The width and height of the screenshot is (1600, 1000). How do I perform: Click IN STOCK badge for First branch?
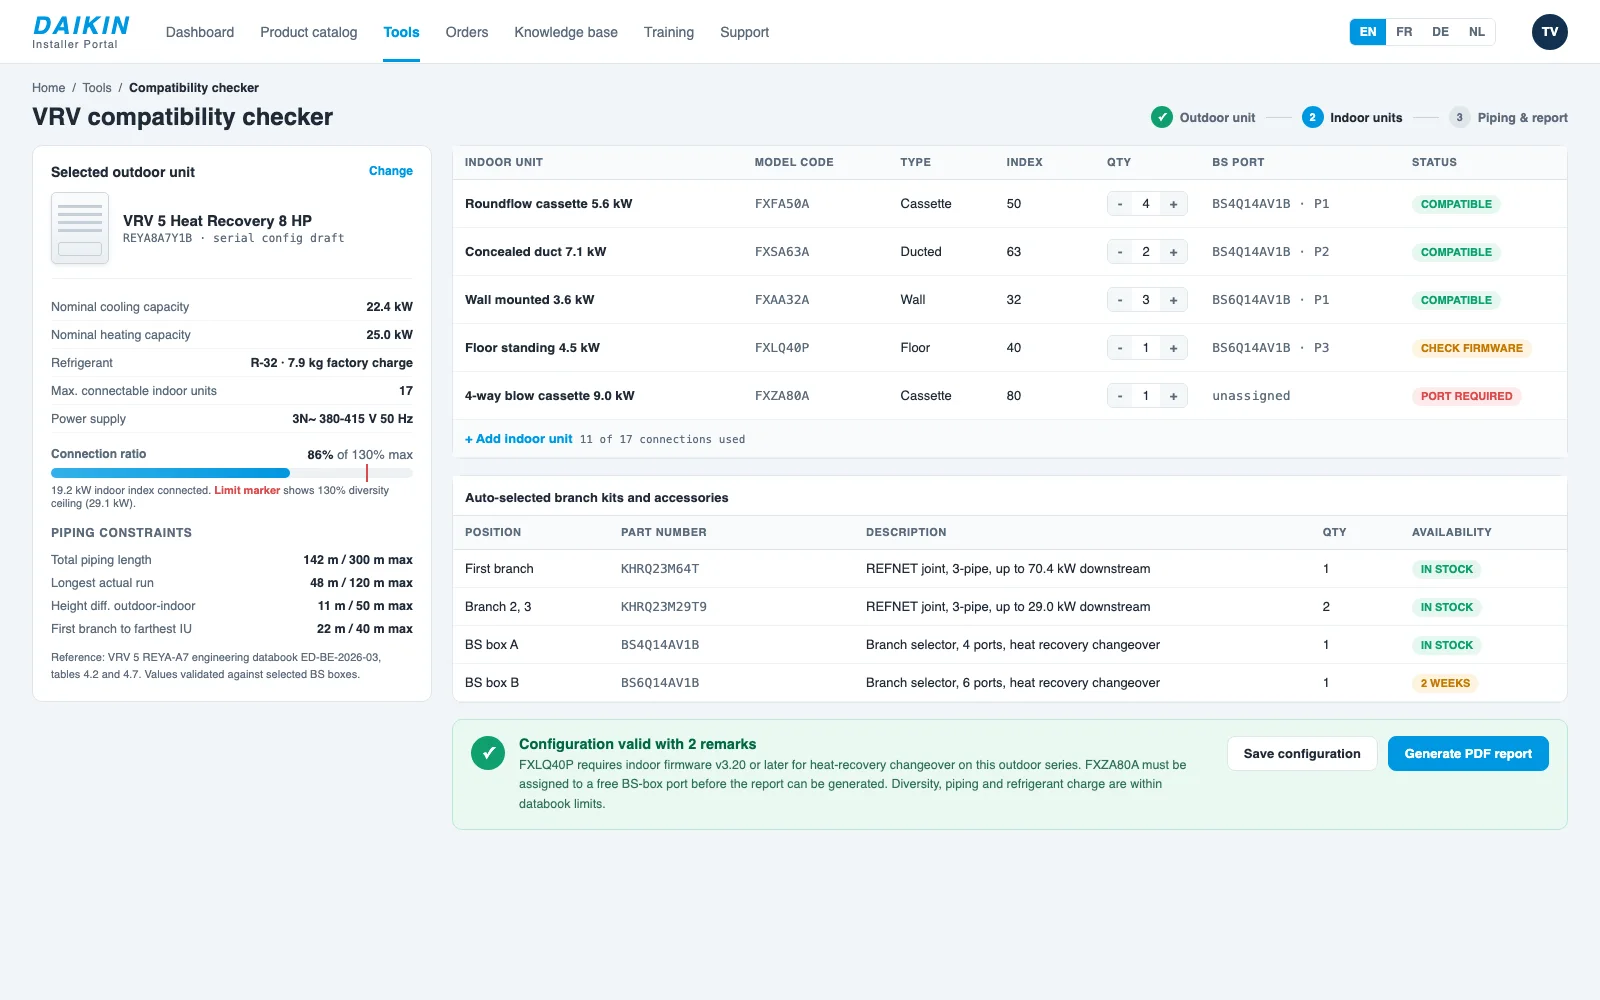pyautogui.click(x=1446, y=569)
